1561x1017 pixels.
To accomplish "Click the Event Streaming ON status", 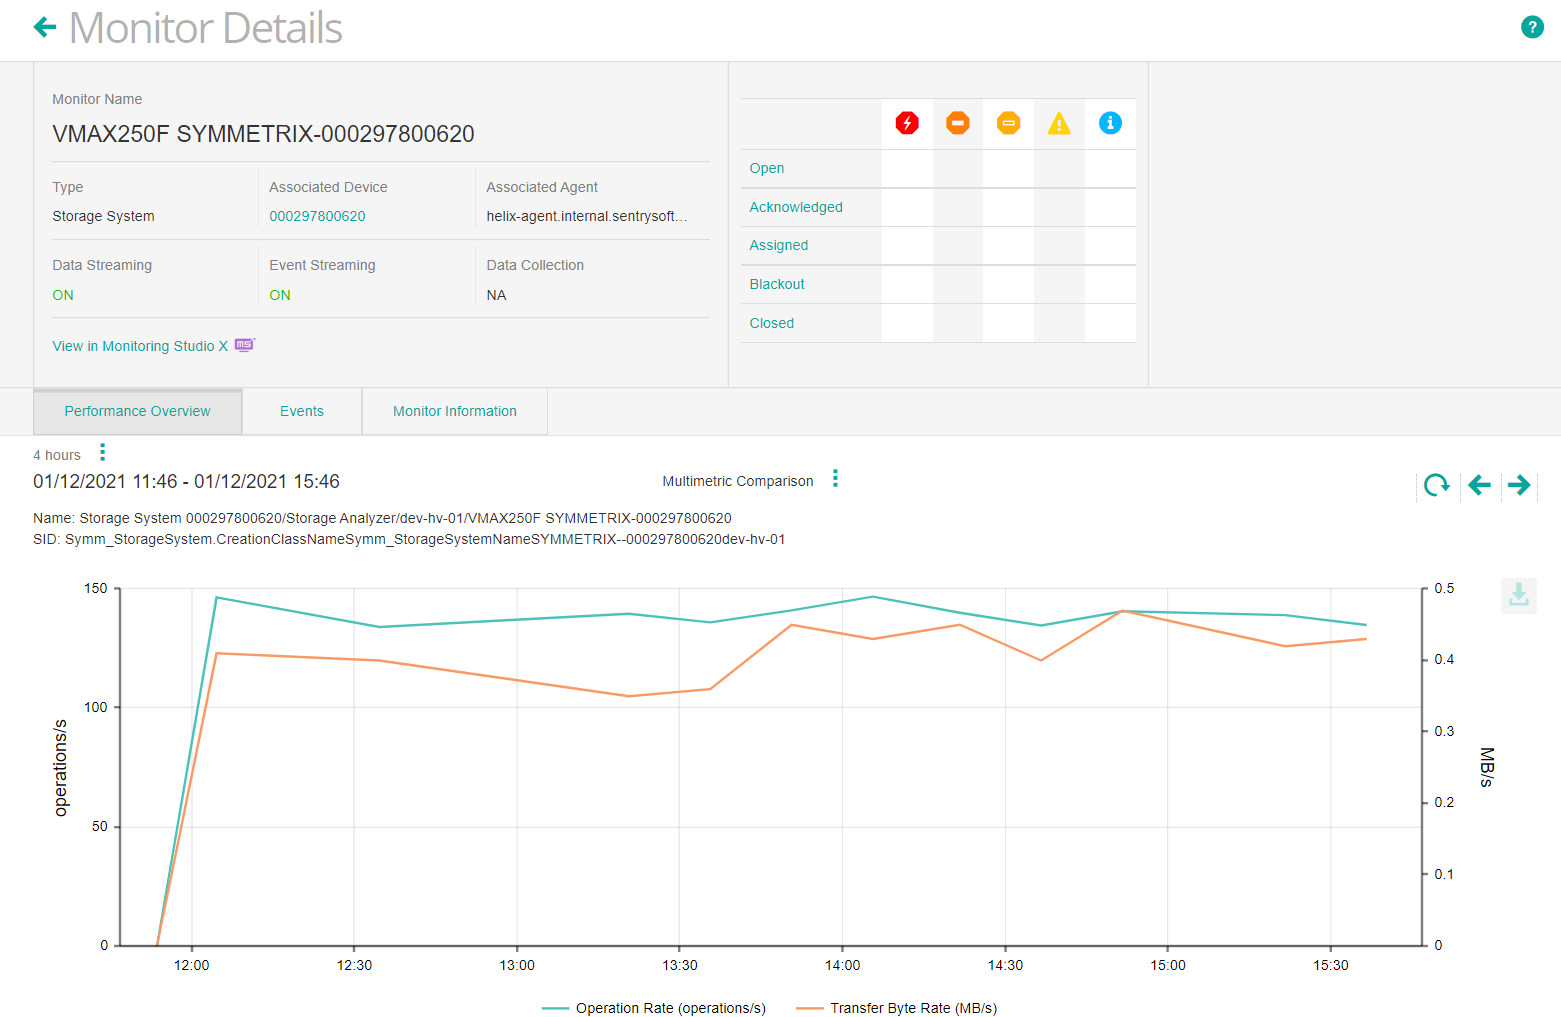I will (x=280, y=295).
